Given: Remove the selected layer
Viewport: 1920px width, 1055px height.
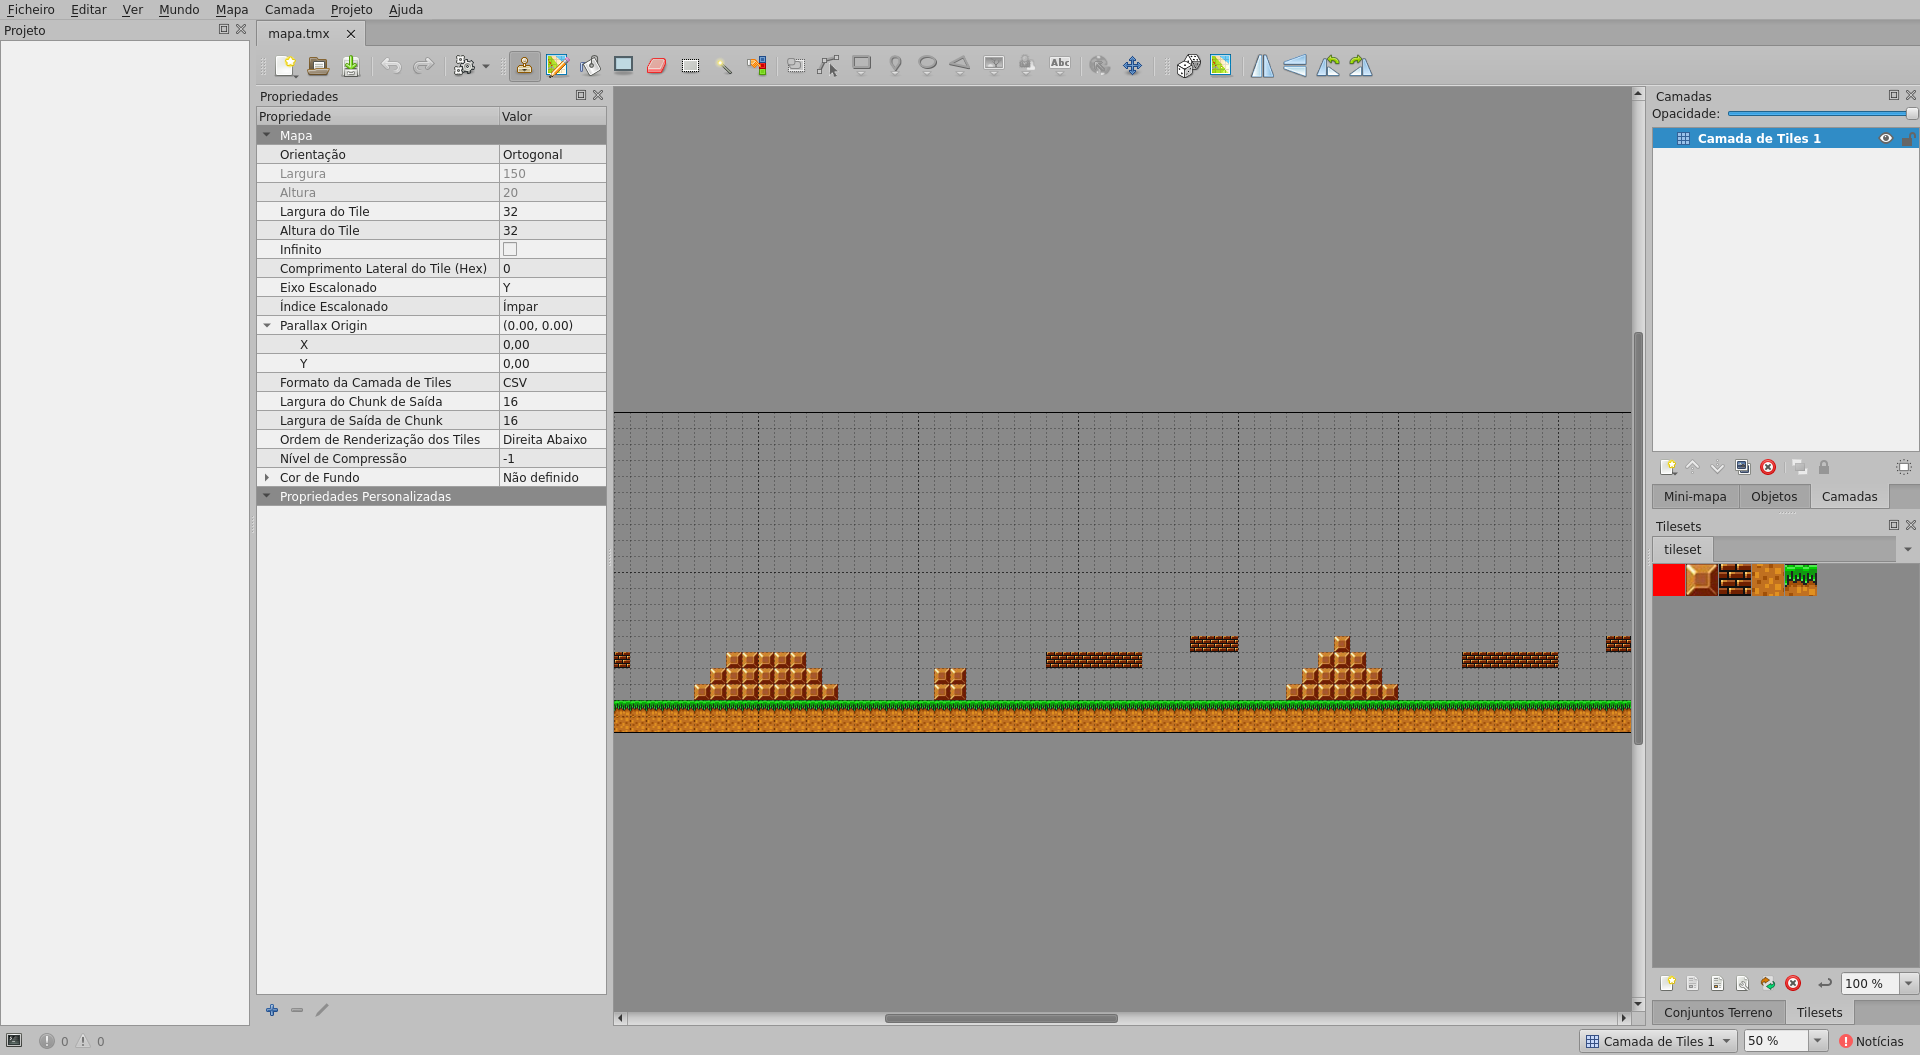Looking at the screenshot, I should [1768, 467].
